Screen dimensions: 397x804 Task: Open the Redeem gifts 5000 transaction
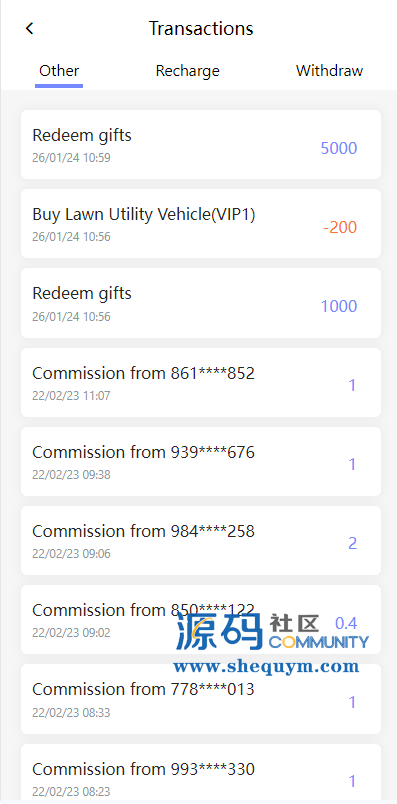(x=201, y=145)
